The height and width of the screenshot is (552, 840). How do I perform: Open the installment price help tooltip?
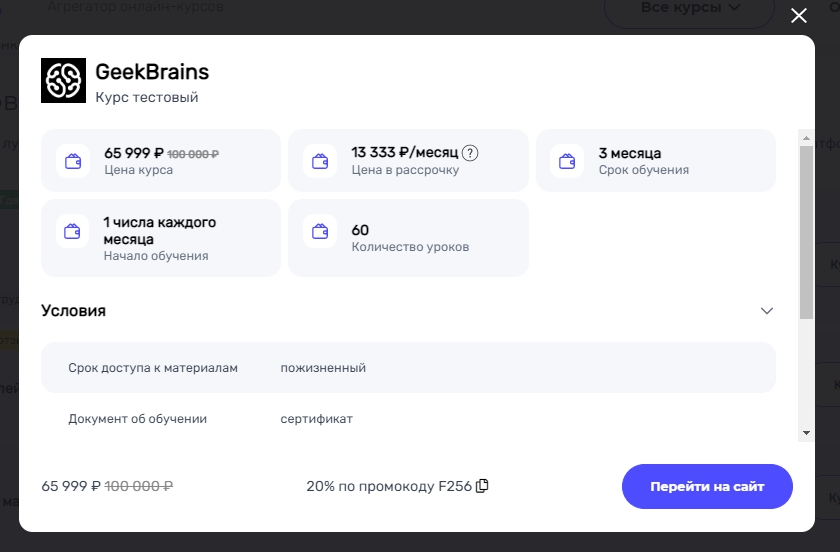tap(471, 153)
